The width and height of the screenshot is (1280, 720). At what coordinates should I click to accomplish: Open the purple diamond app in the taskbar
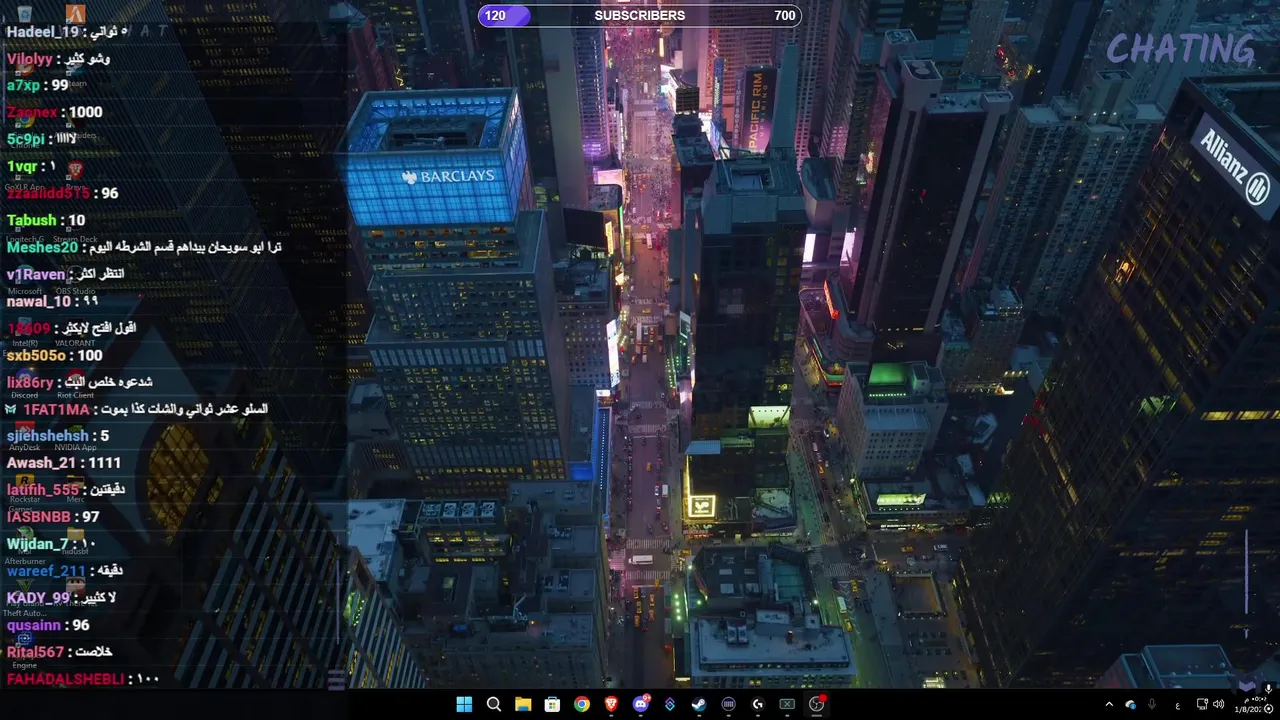670,704
